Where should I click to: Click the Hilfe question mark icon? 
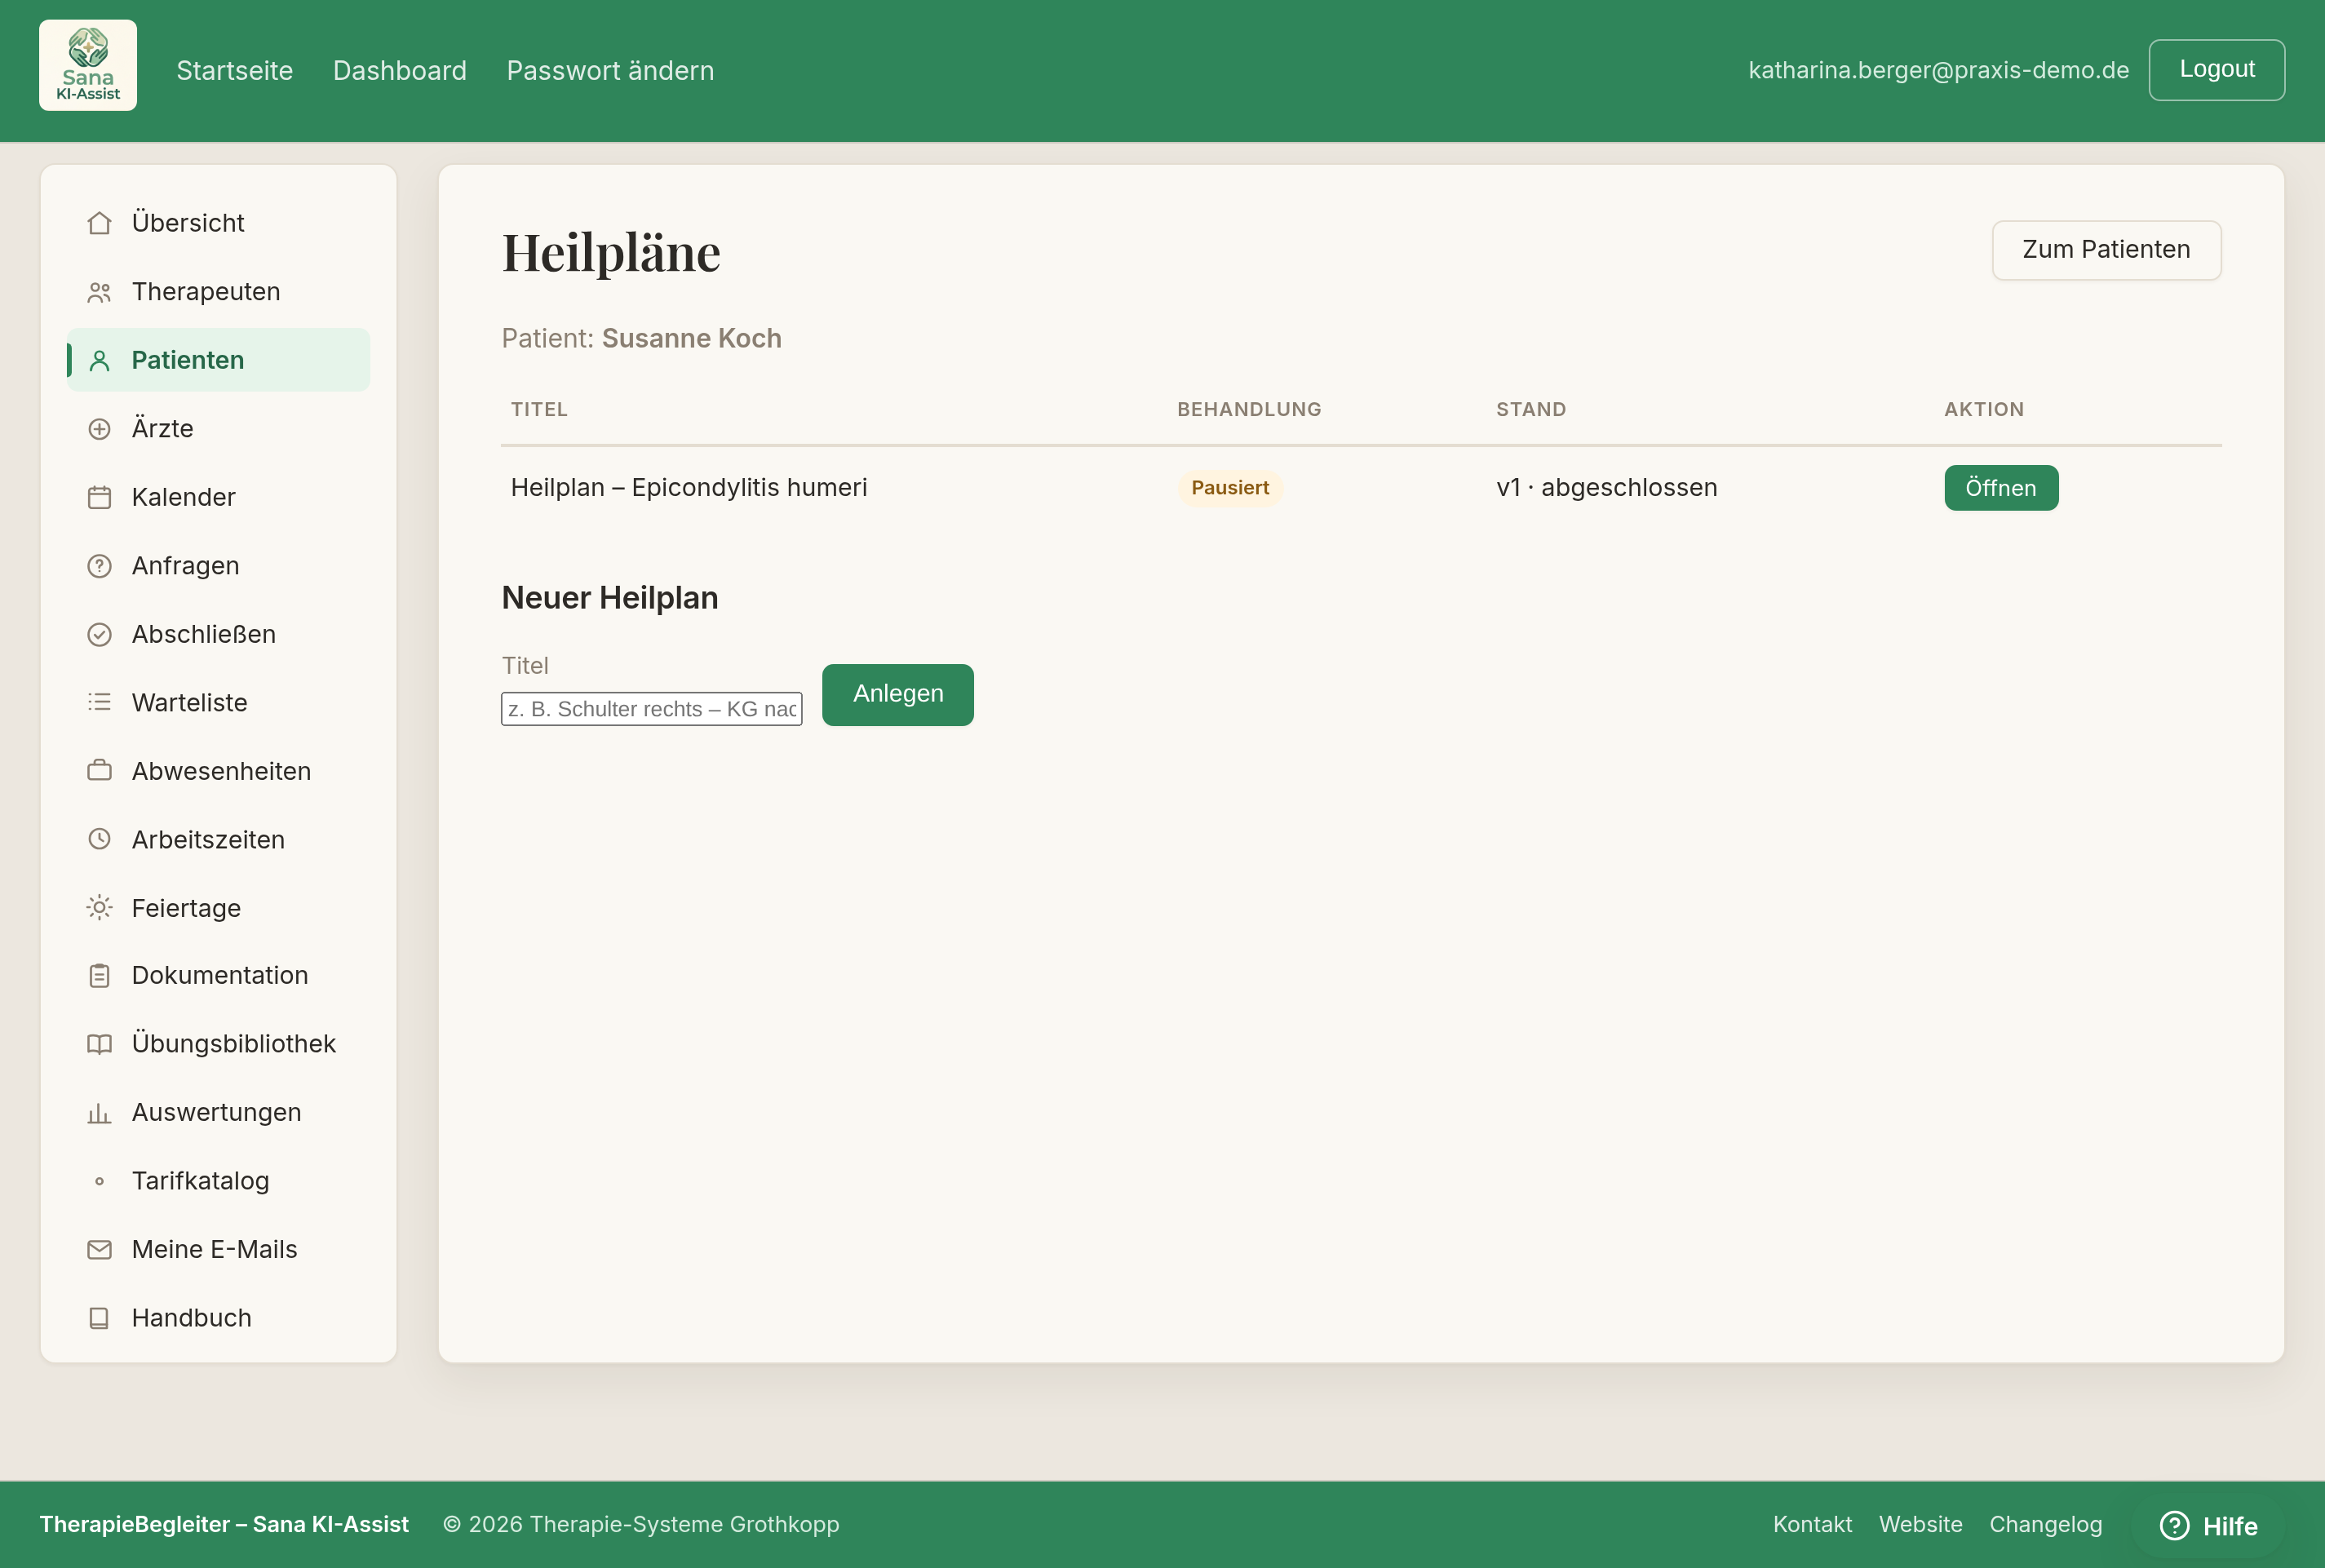click(x=2174, y=1525)
